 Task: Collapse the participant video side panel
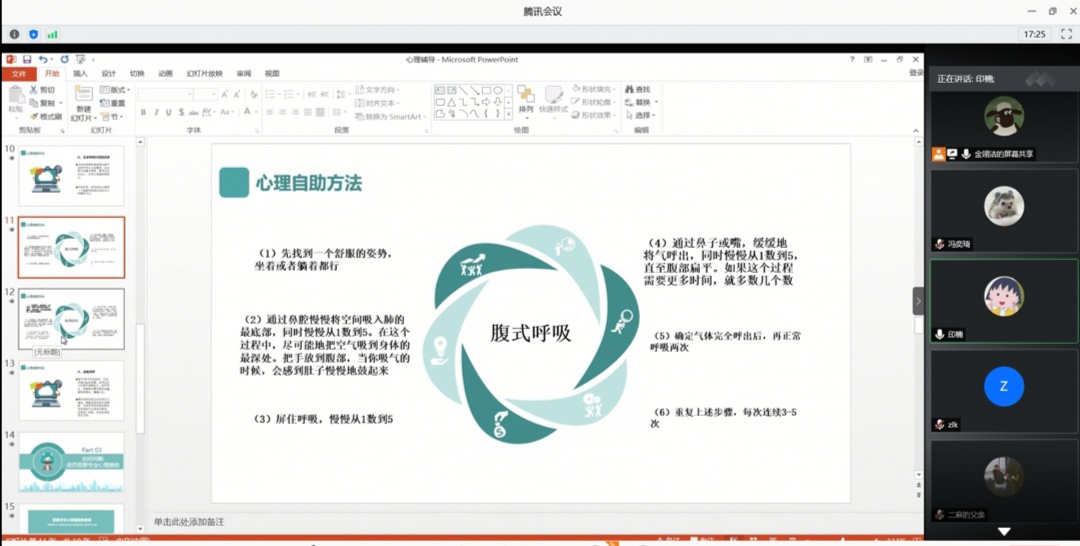click(918, 301)
